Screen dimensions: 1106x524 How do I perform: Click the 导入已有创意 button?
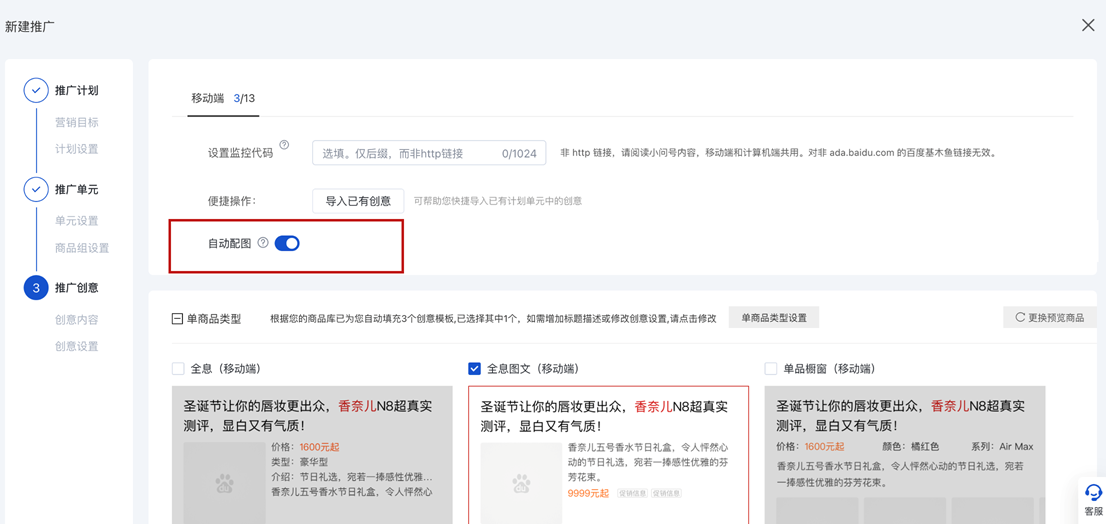coord(358,201)
